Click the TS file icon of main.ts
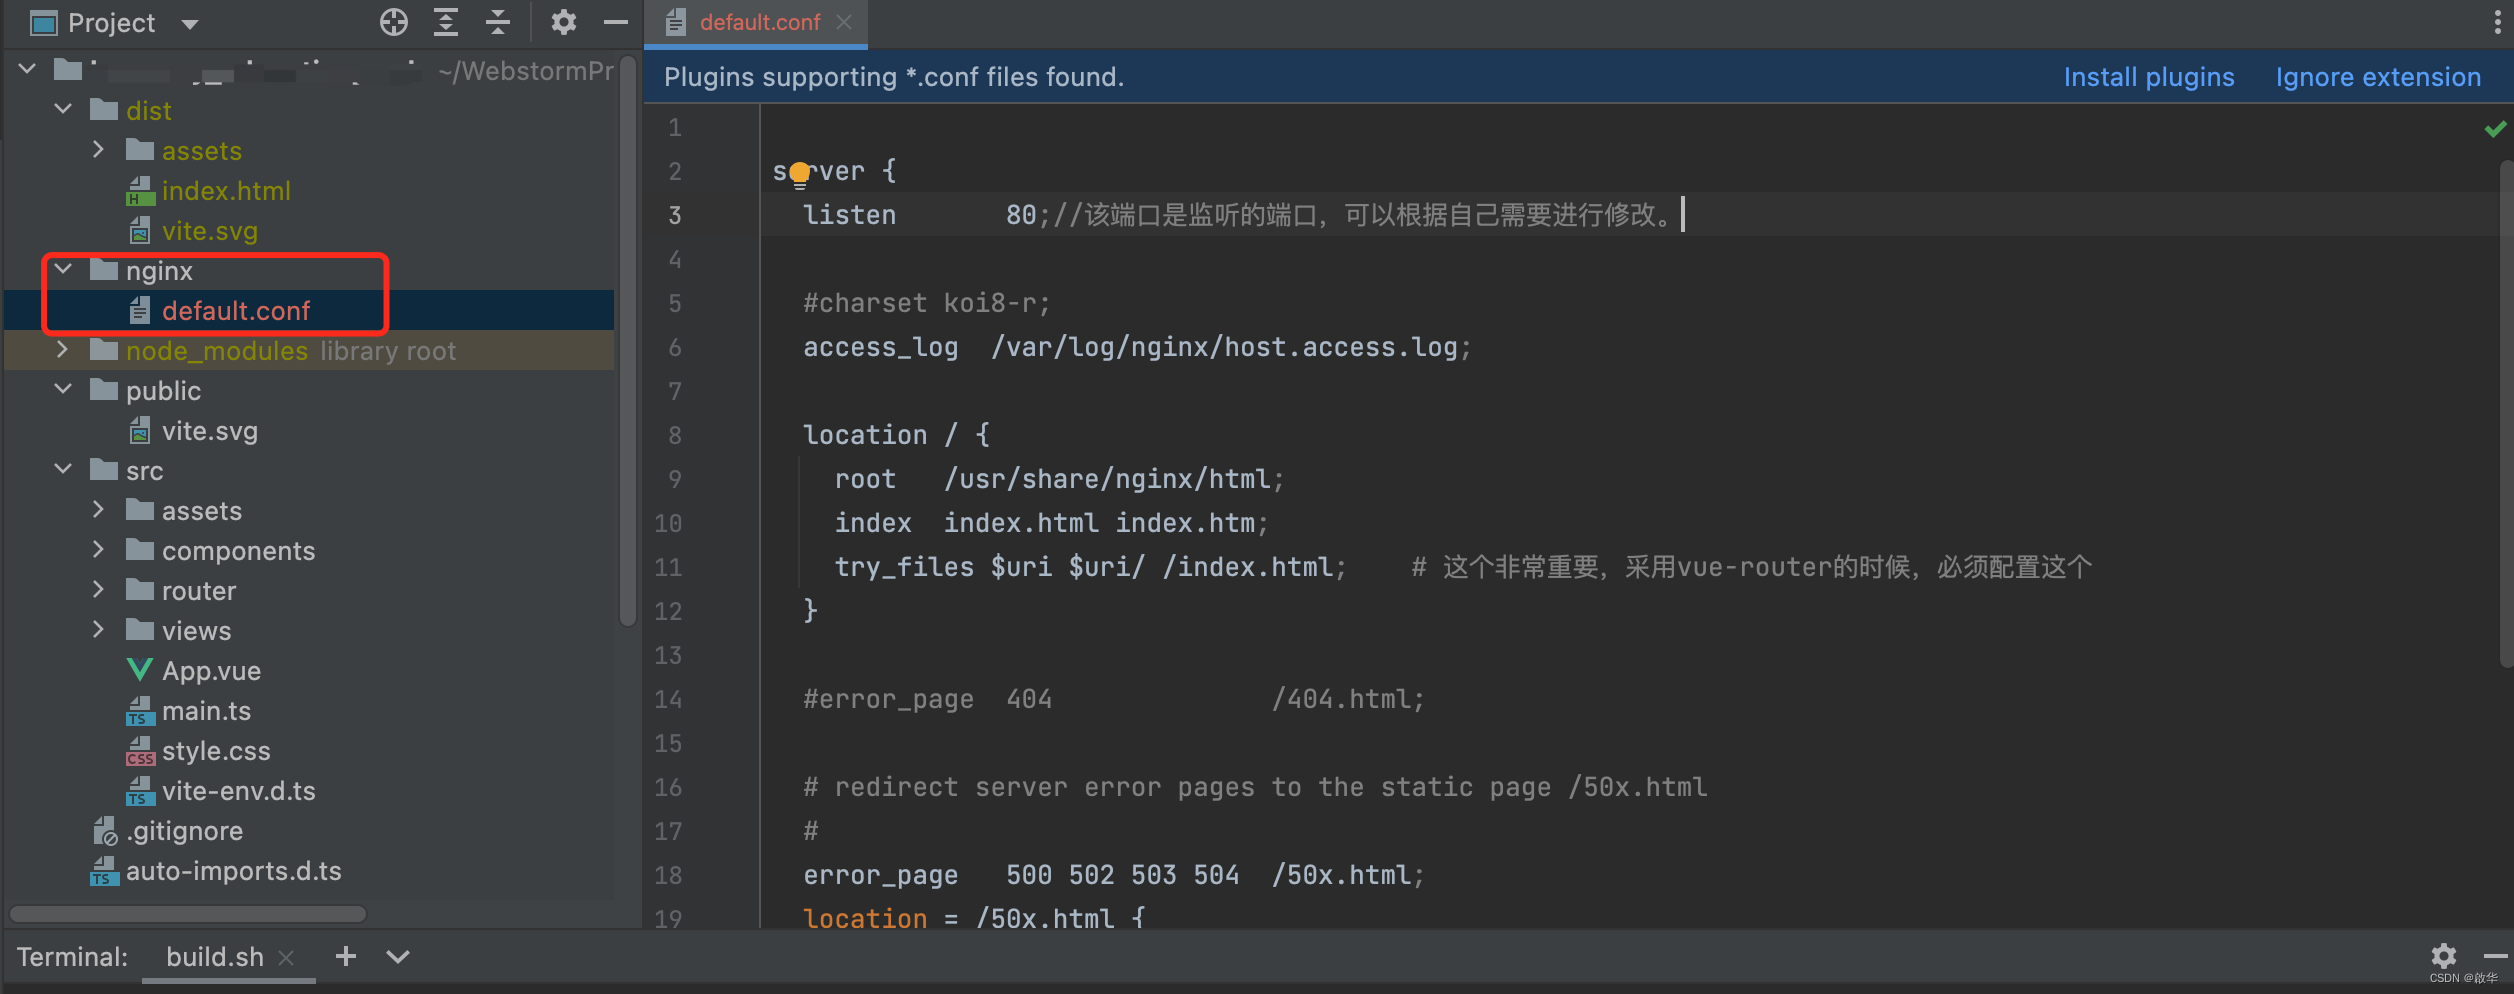Image resolution: width=2514 pixels, height=994 pixels. [140, 711]
